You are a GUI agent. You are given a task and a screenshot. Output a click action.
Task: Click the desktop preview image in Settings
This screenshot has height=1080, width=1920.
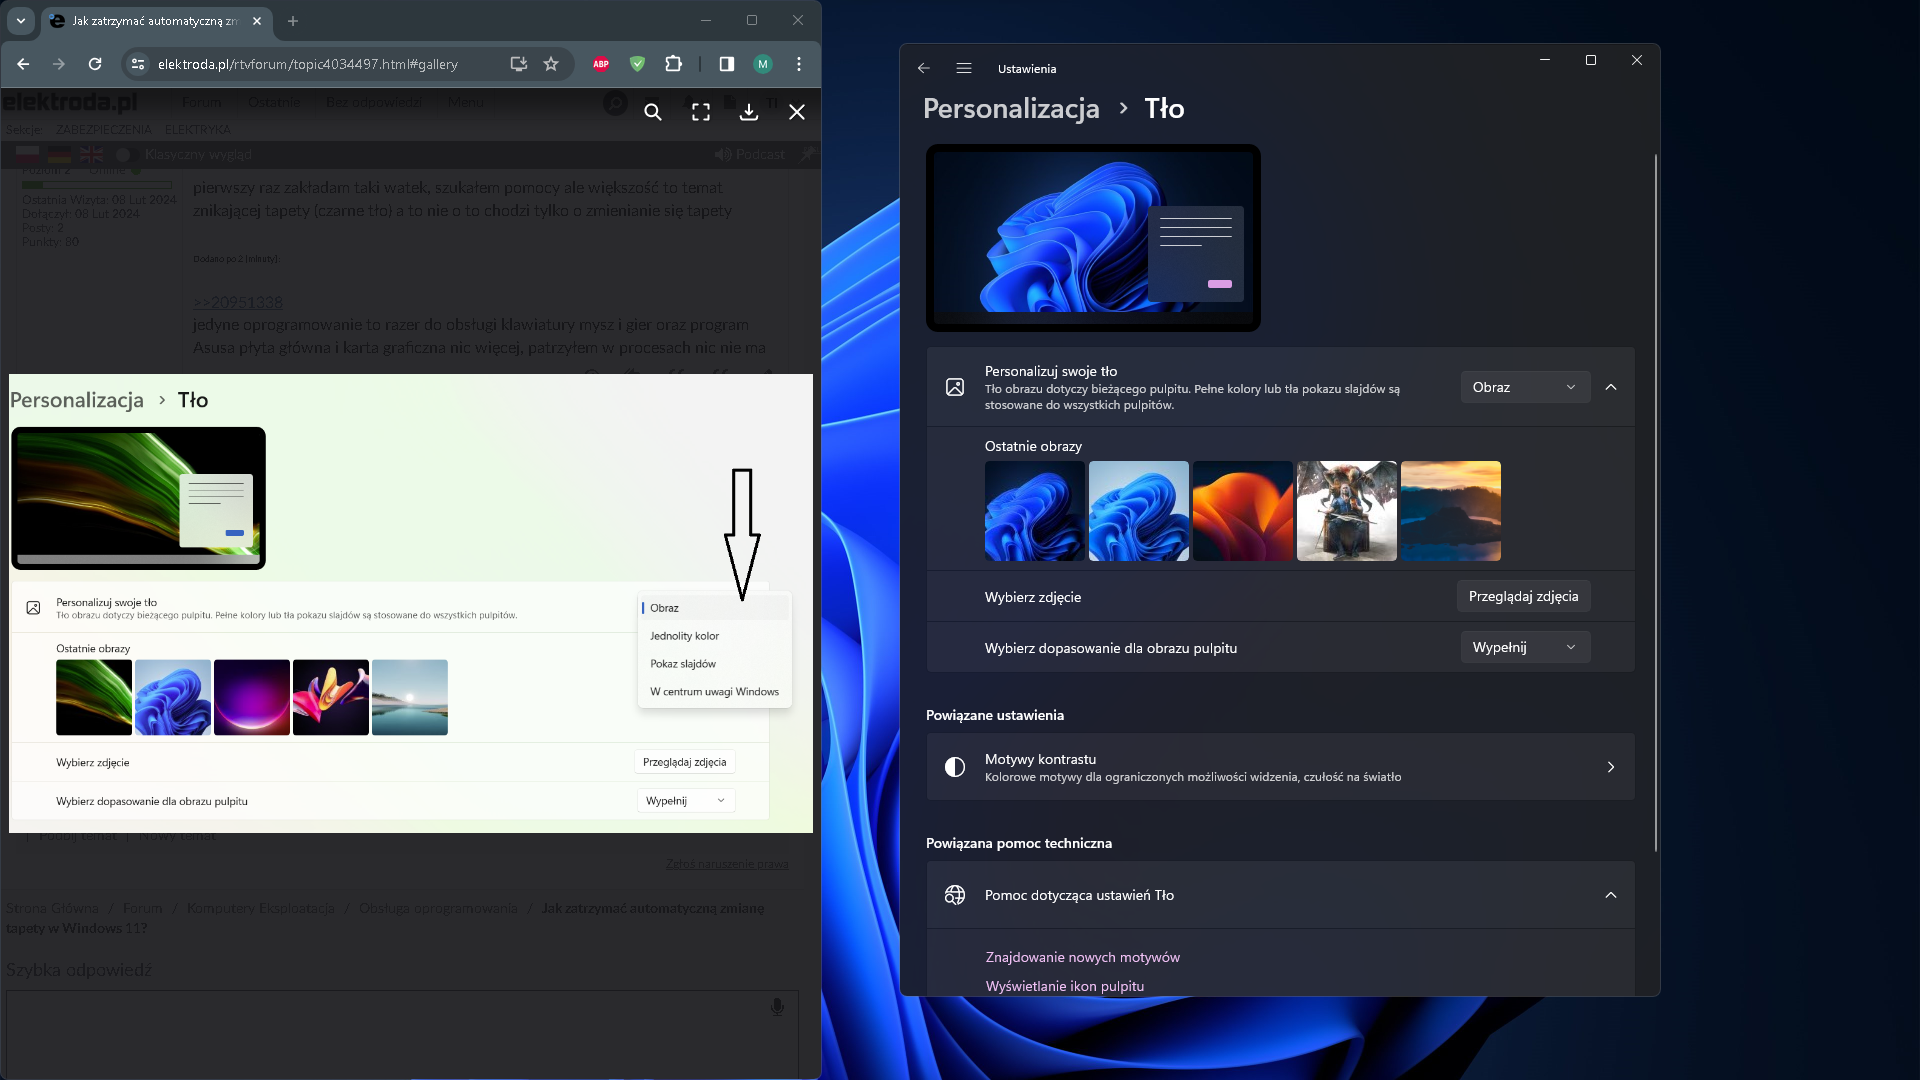(1093, 238)
